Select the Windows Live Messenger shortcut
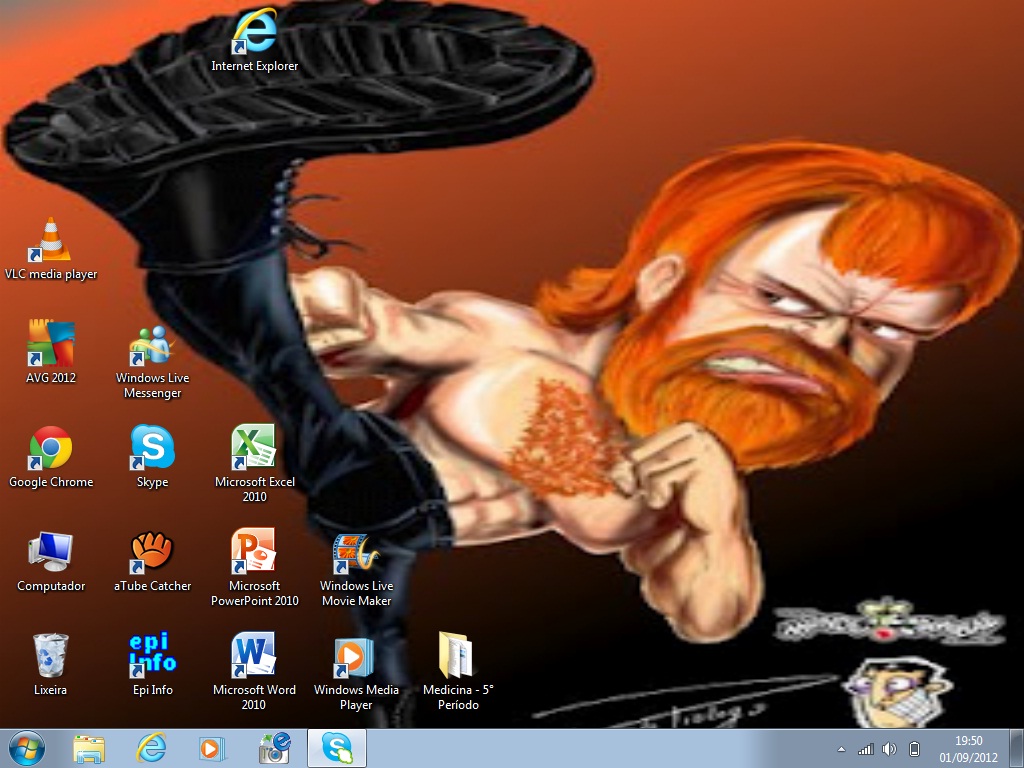The width and height of the screenshot is (1024, 768). tap(152, 360)
